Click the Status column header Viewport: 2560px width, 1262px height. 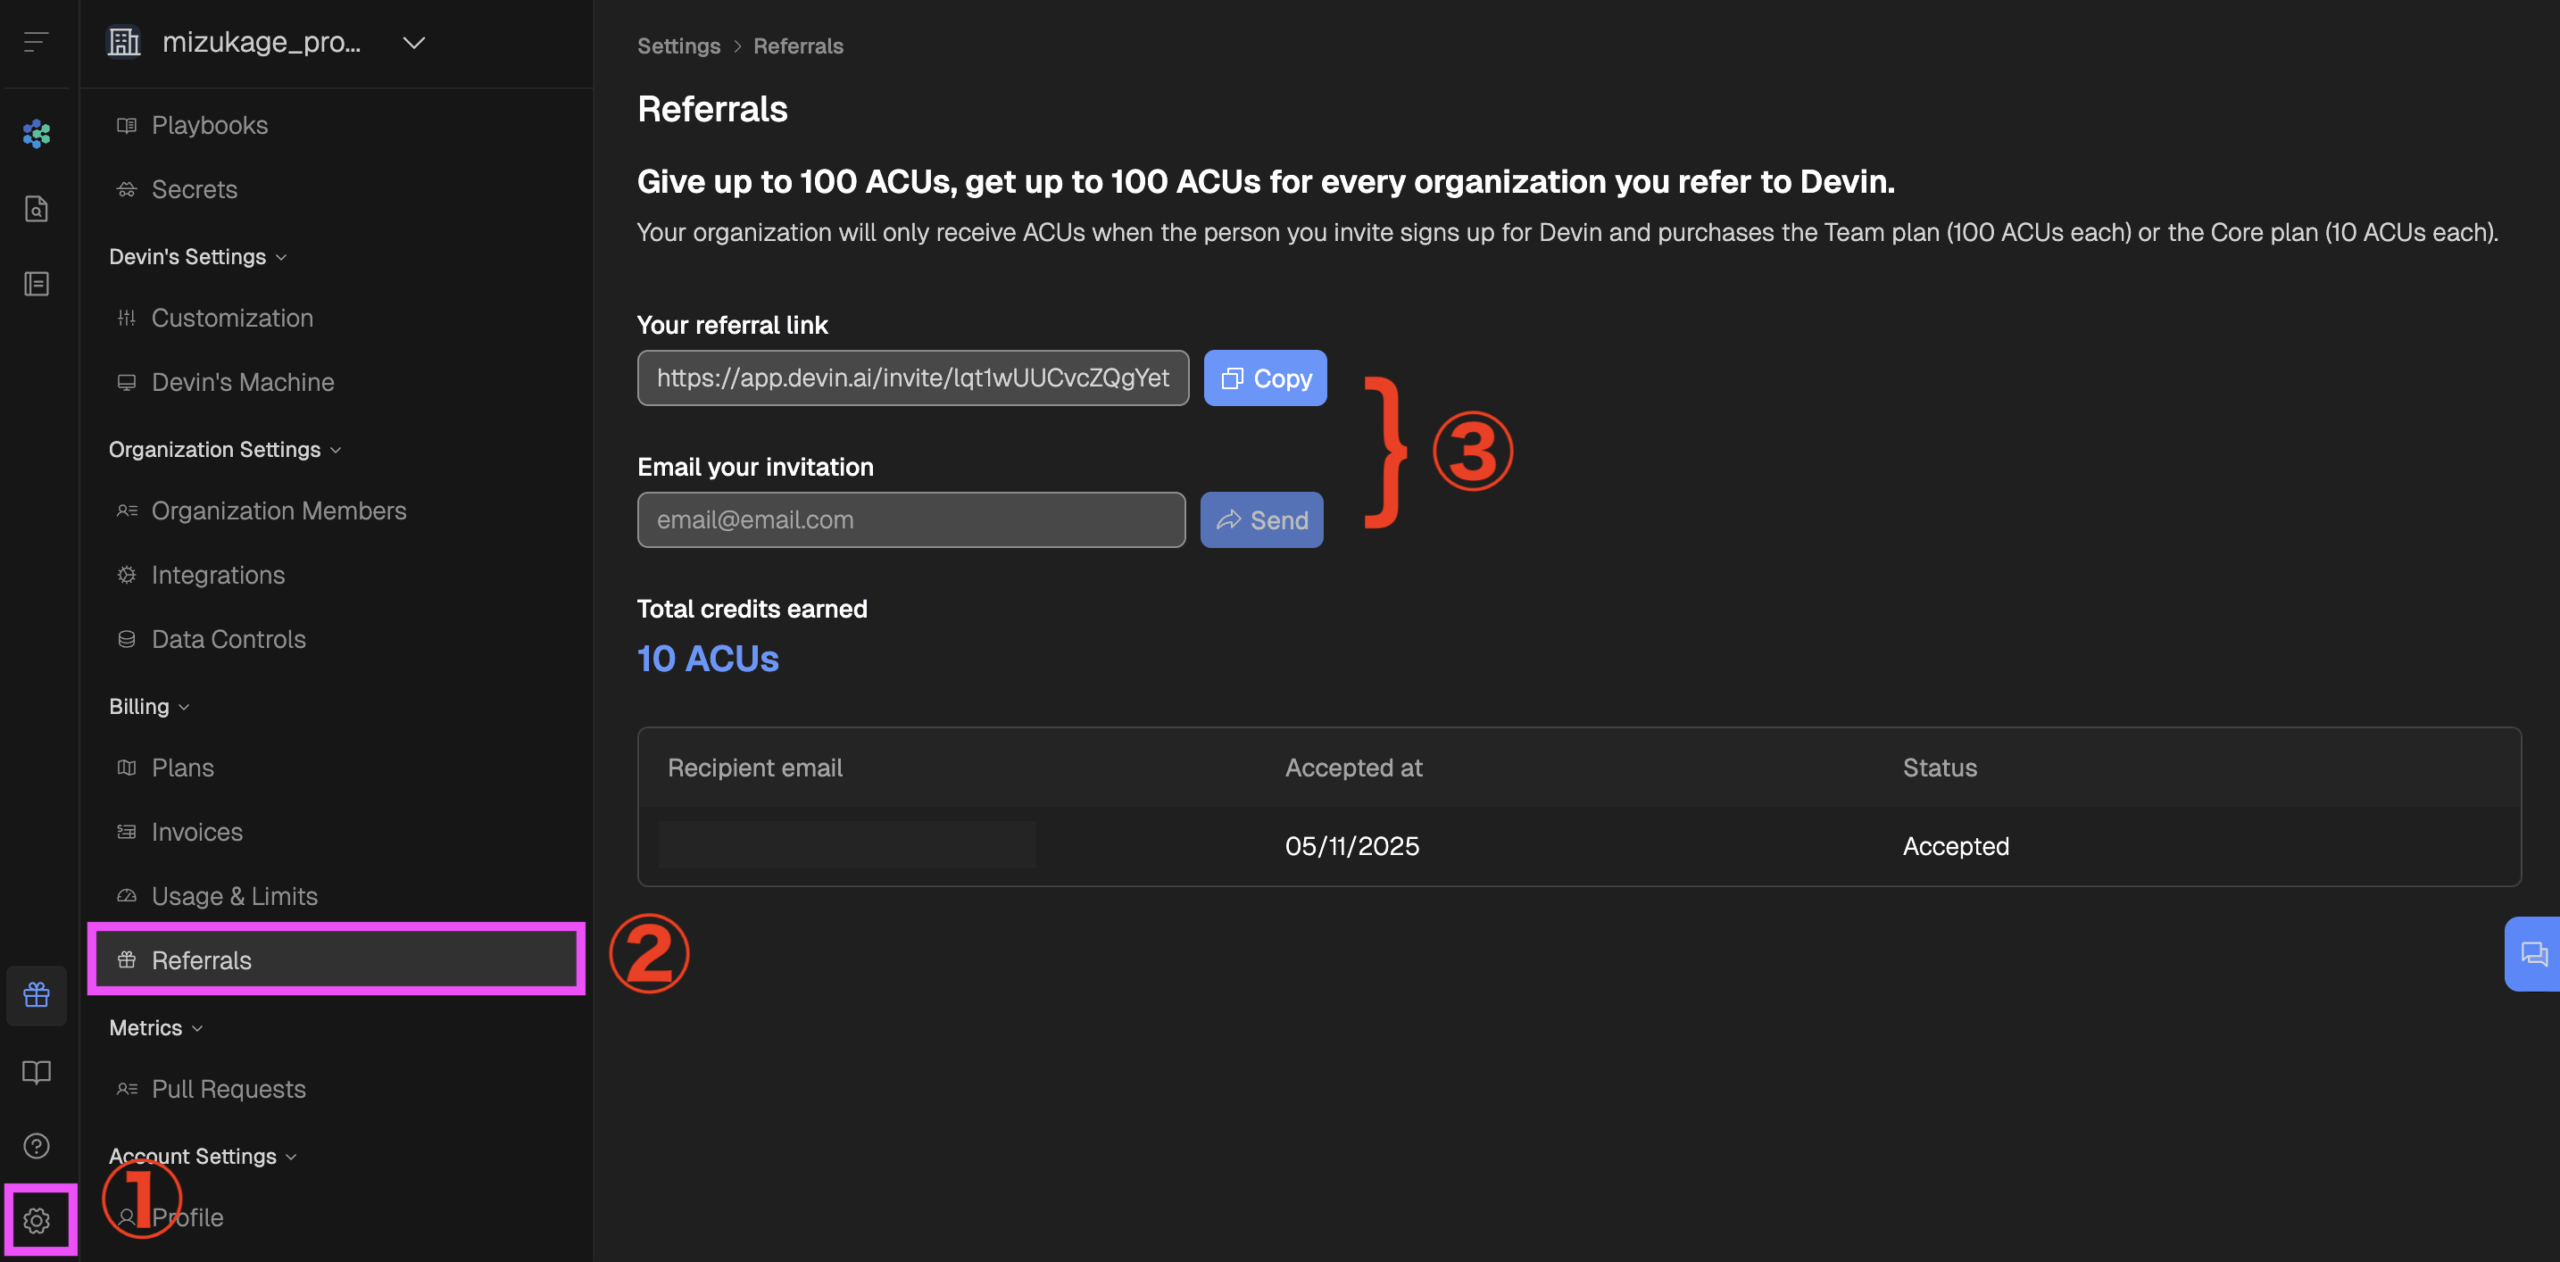tap(1940, 768)
